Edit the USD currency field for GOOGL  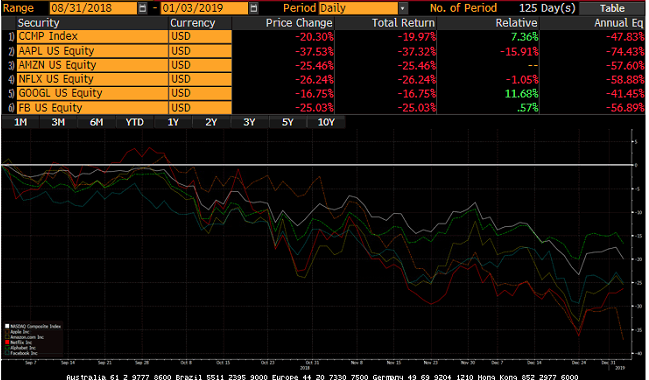pyautogui.click(x=200, y=93)
